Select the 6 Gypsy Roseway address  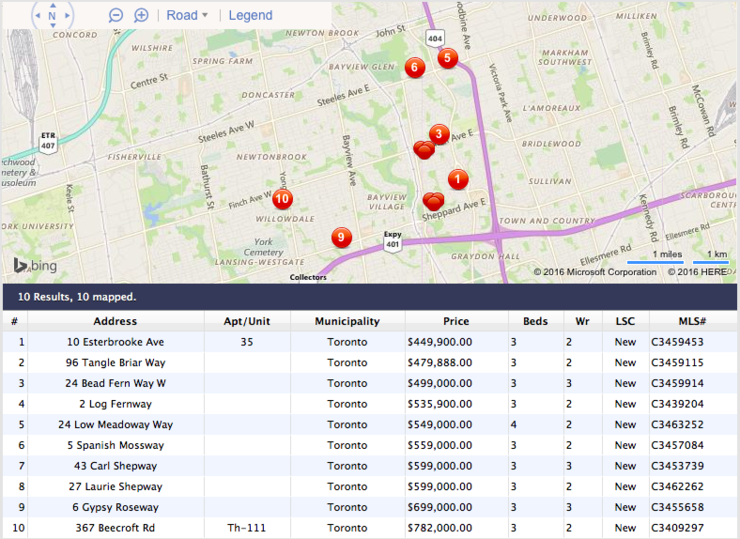pos(115,507)
